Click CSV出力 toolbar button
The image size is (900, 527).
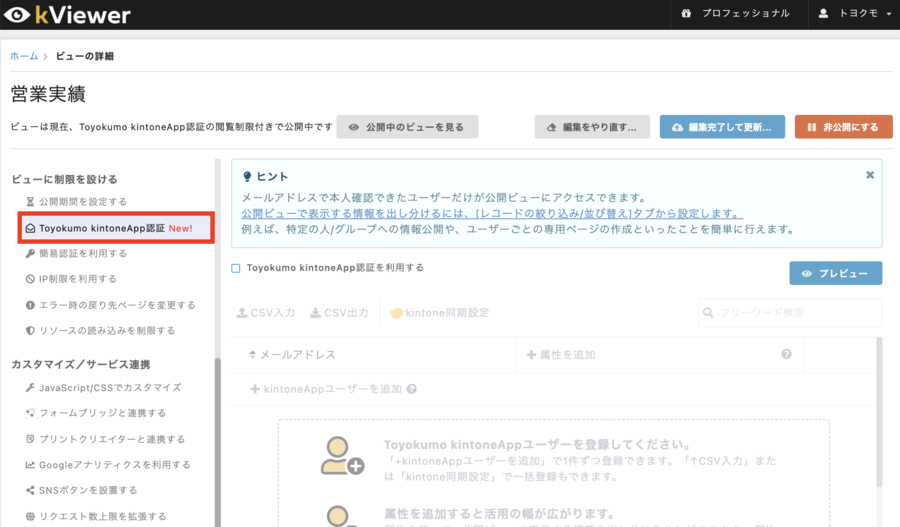339,313
